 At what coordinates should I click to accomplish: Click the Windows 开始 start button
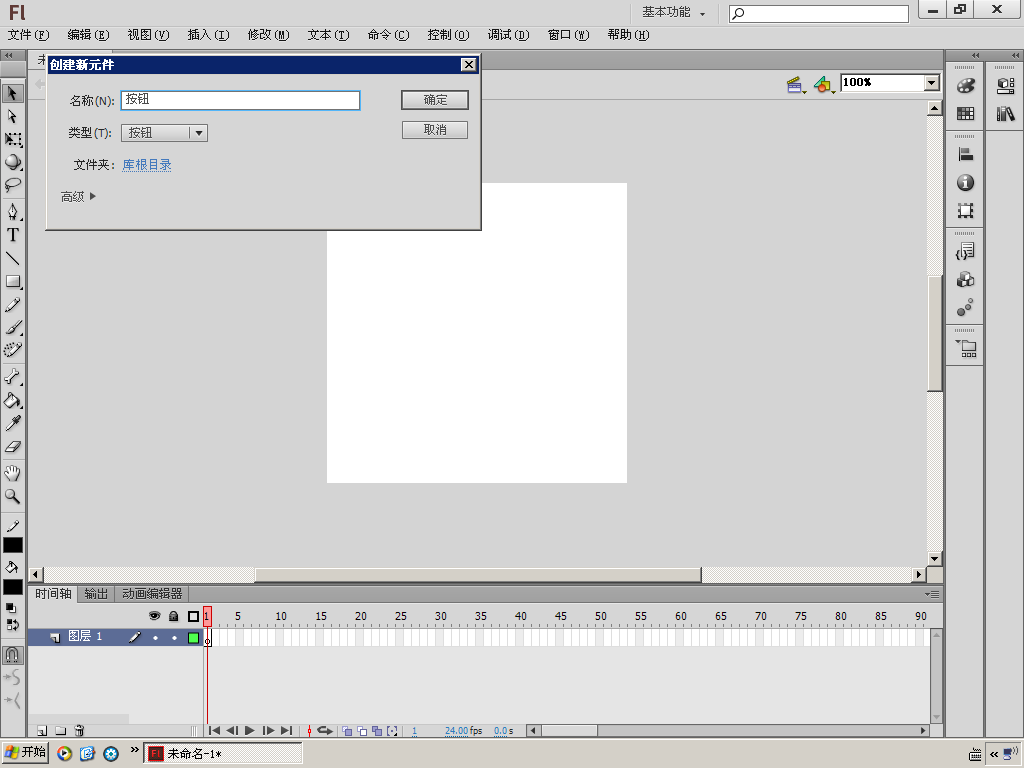click(25, 753)
